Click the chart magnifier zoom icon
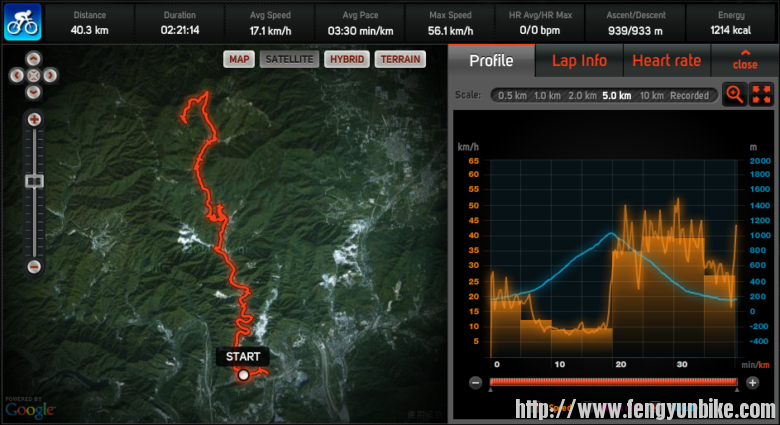Screen dimensions: 780x425 point(734,94)
